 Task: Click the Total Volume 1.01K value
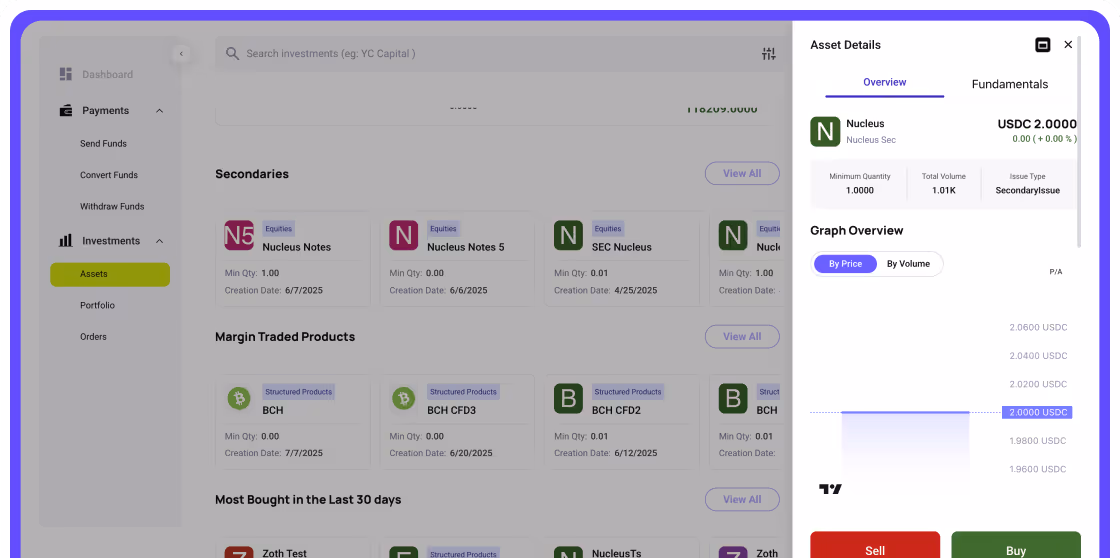[x=944, y=191]
